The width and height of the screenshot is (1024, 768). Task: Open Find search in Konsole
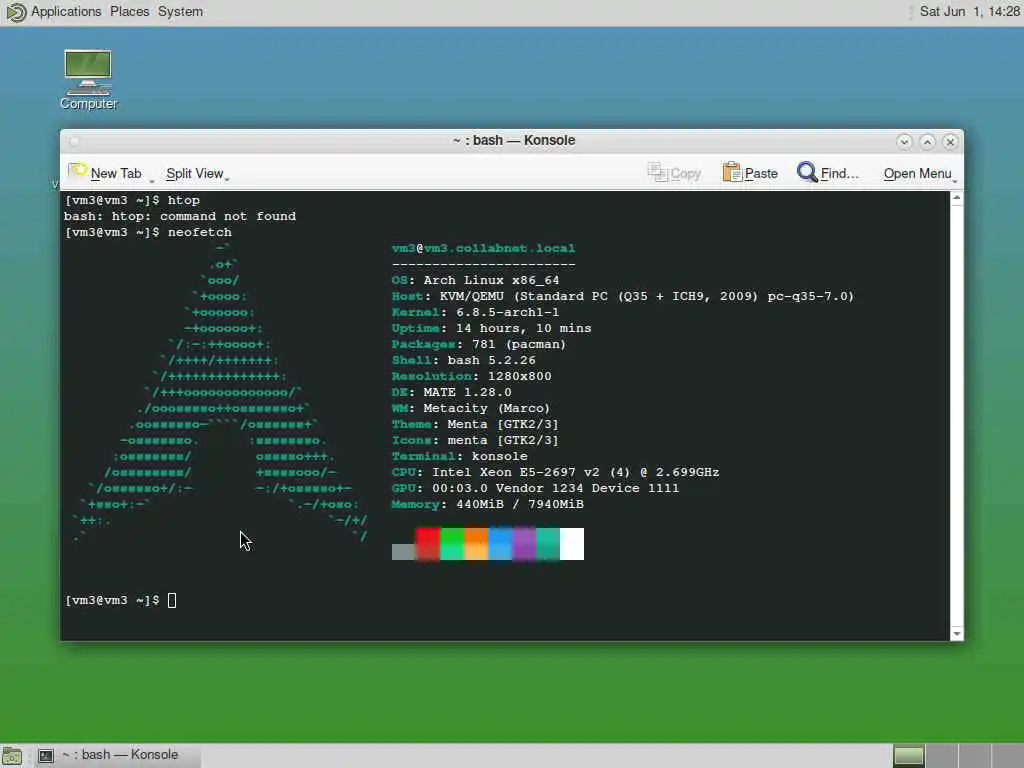point(827,173)
